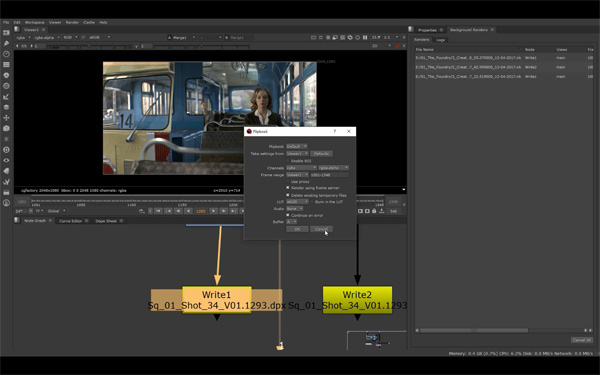The image size is (600, 375).
Task: Enable ROI checkbox in Flipbook dialog
Action: (288, 161)
